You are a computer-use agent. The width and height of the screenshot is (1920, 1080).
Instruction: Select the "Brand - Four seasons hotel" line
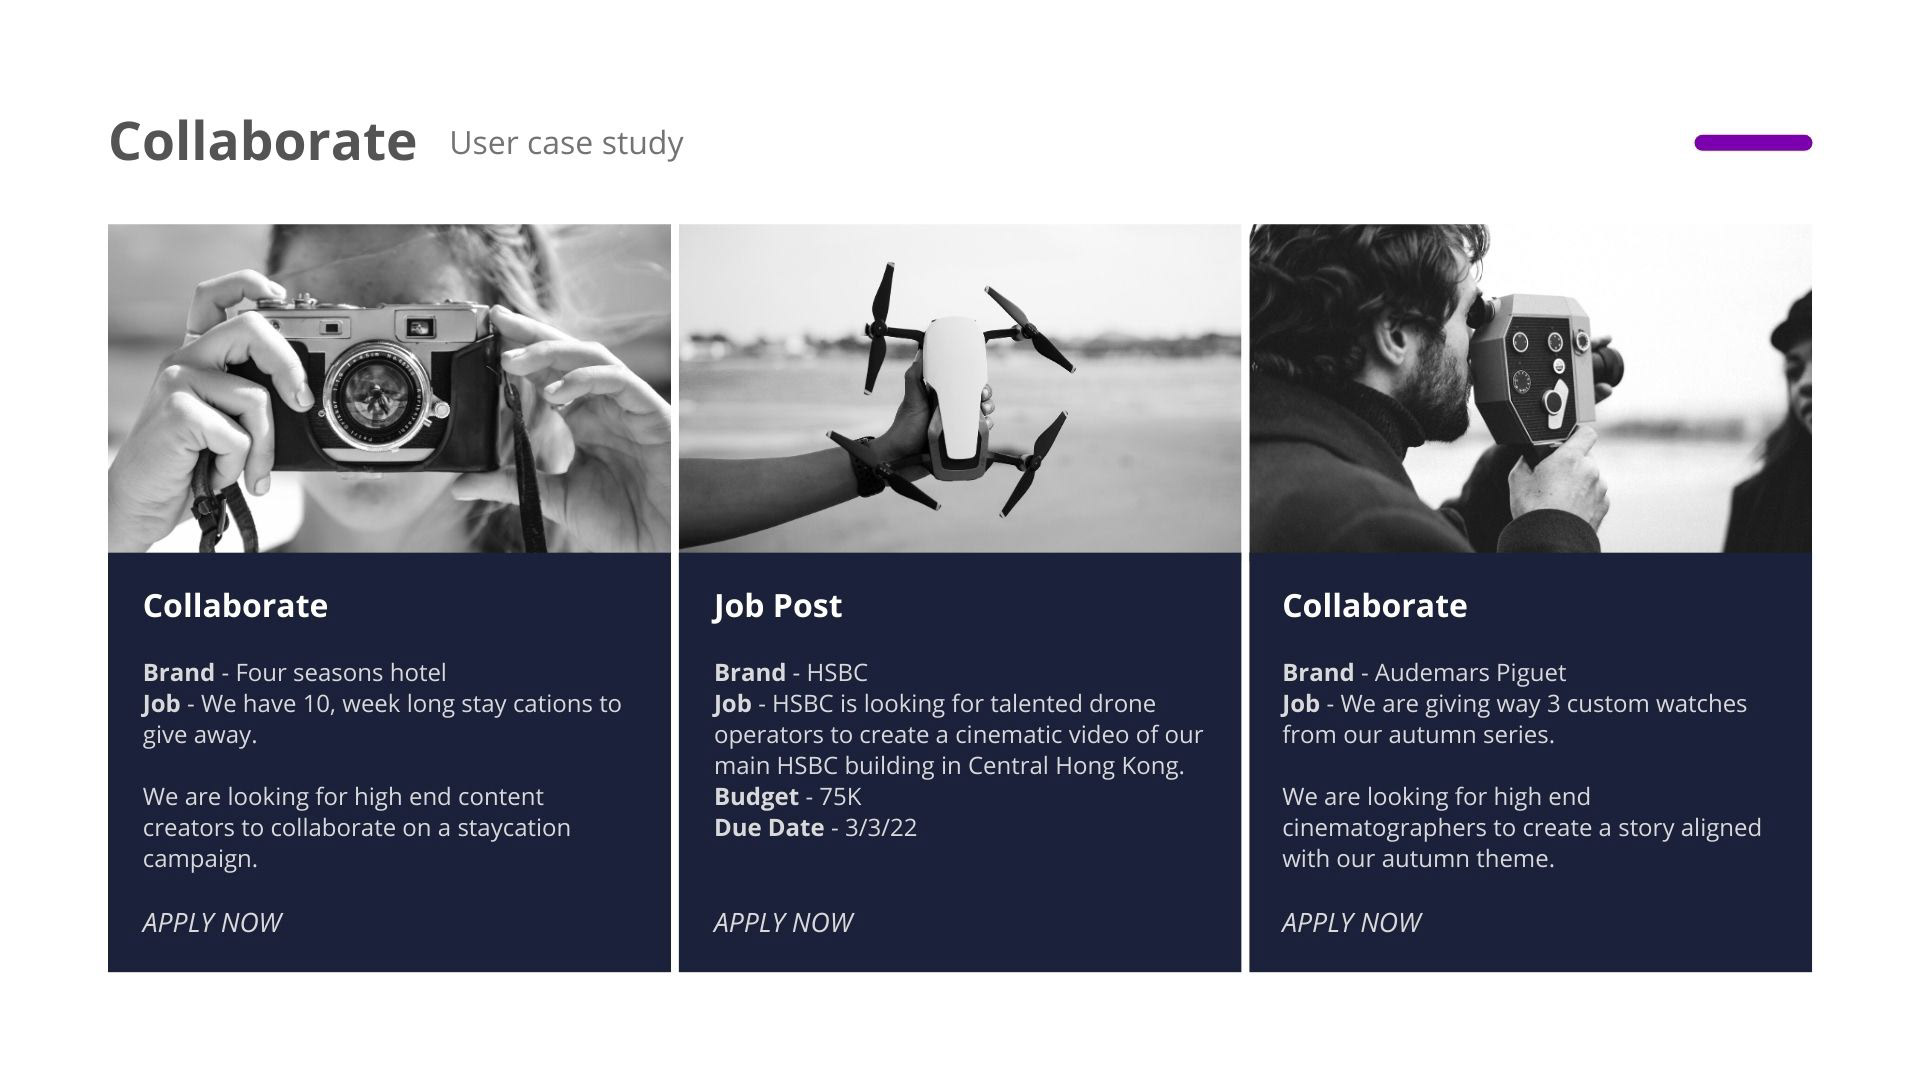(294, 673)
